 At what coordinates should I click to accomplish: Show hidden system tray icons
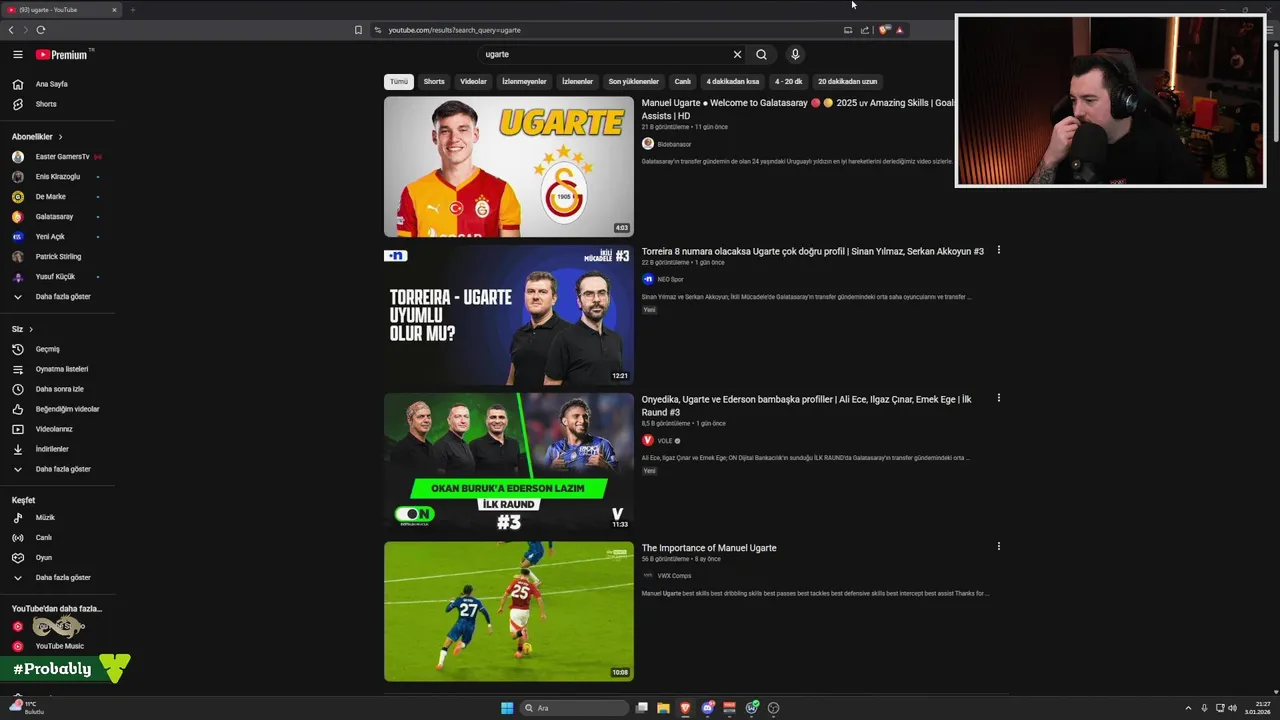[x=1188, y=708]
